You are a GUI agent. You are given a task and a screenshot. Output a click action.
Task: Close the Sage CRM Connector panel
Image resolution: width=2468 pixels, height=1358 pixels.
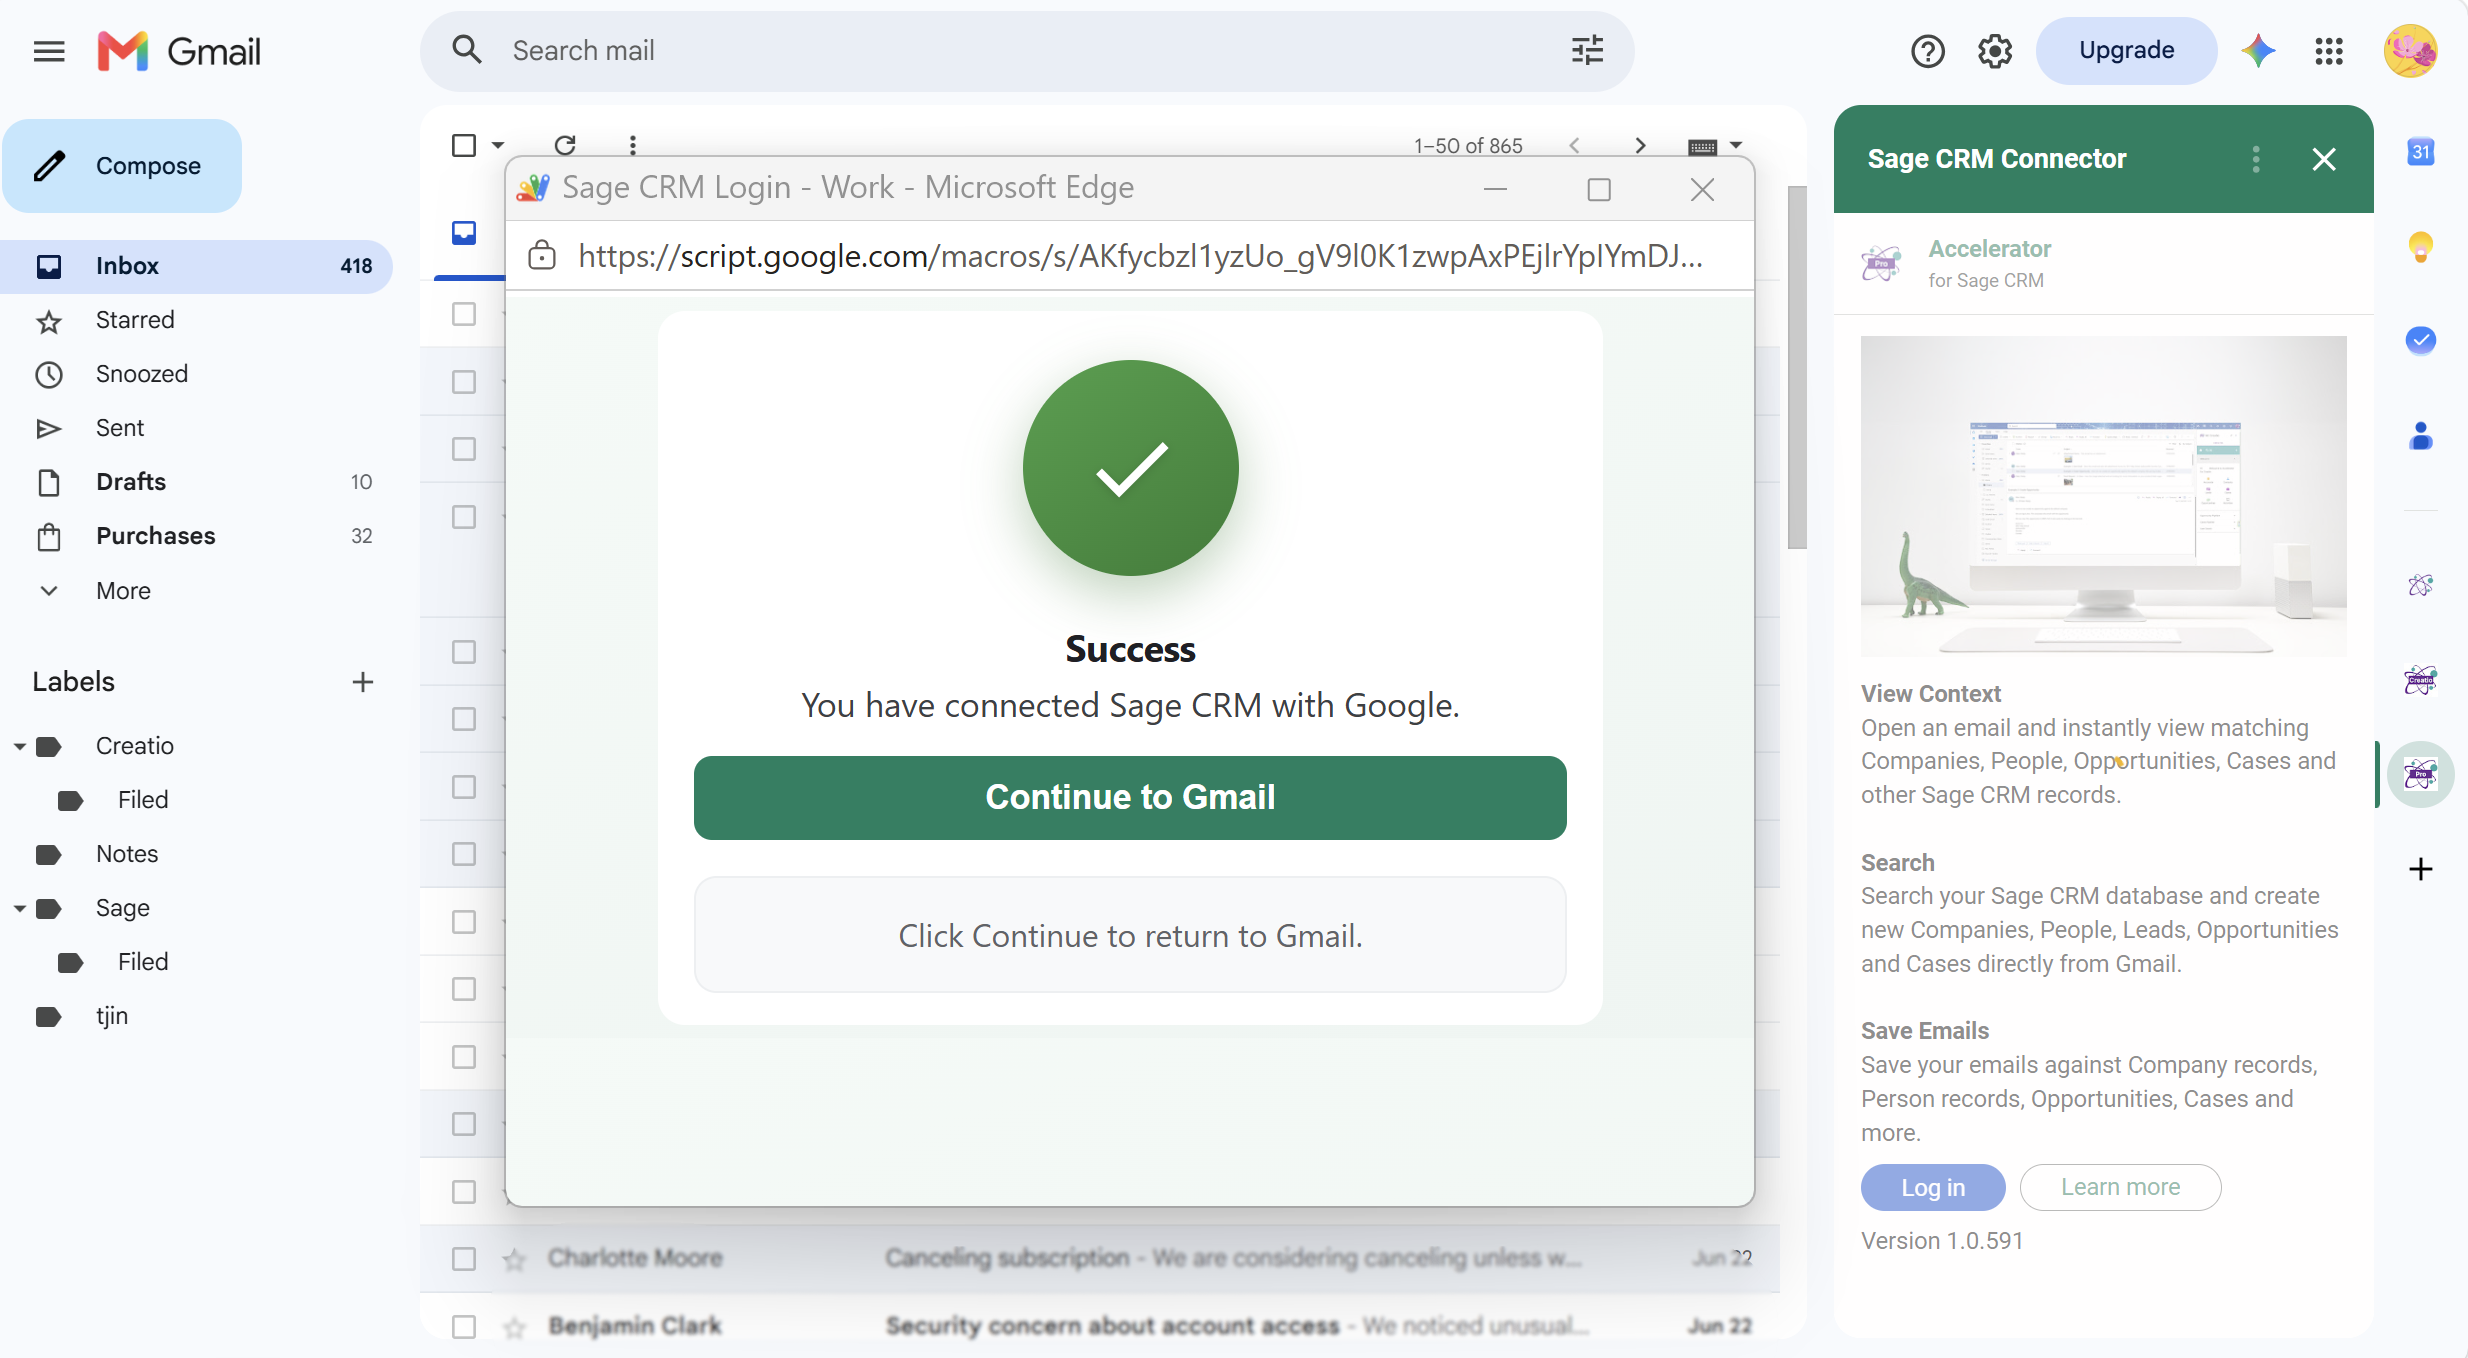click(x=2324, y=159)
